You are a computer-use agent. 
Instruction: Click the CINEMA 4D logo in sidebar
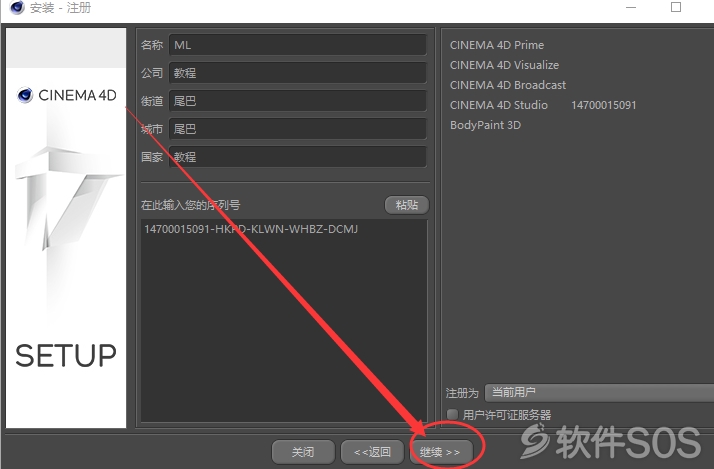(67, 95)
